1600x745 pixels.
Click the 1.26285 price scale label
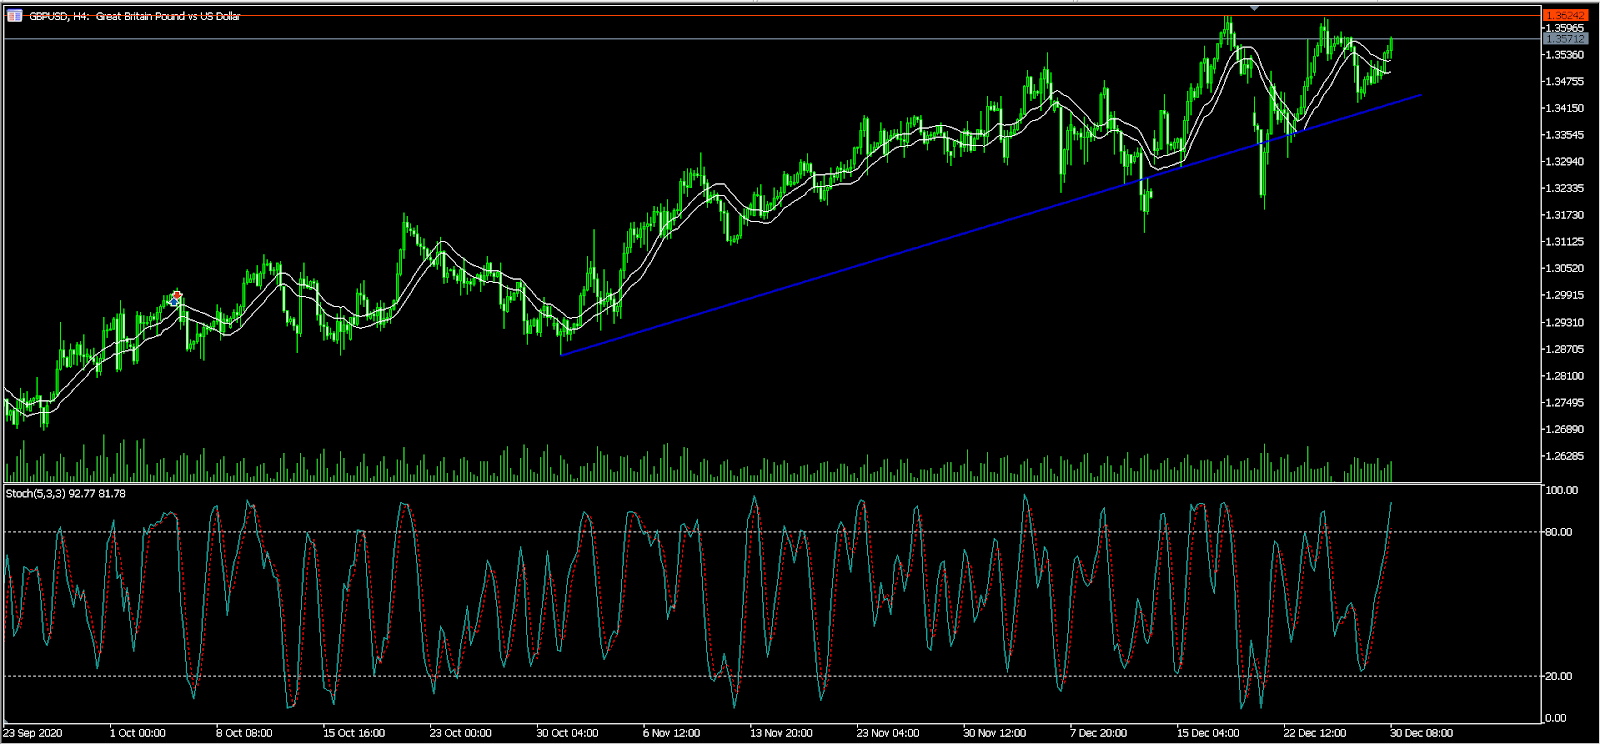pos(1564,456)
